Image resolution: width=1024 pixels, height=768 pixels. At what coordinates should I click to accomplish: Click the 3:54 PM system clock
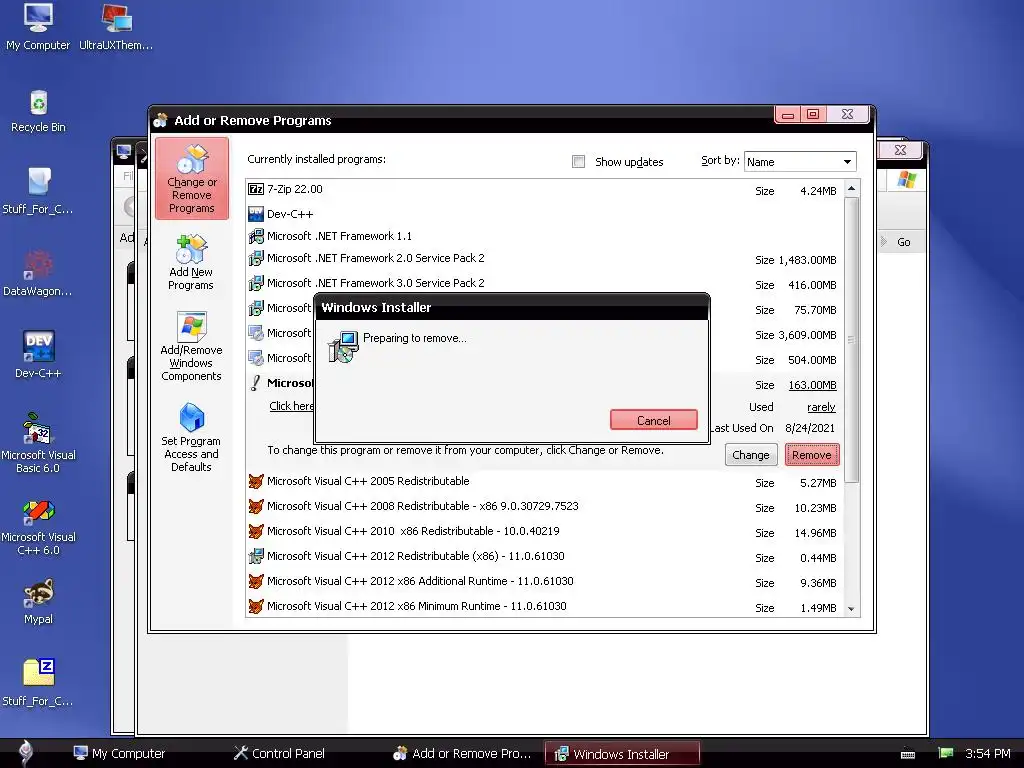click(987, 753)
